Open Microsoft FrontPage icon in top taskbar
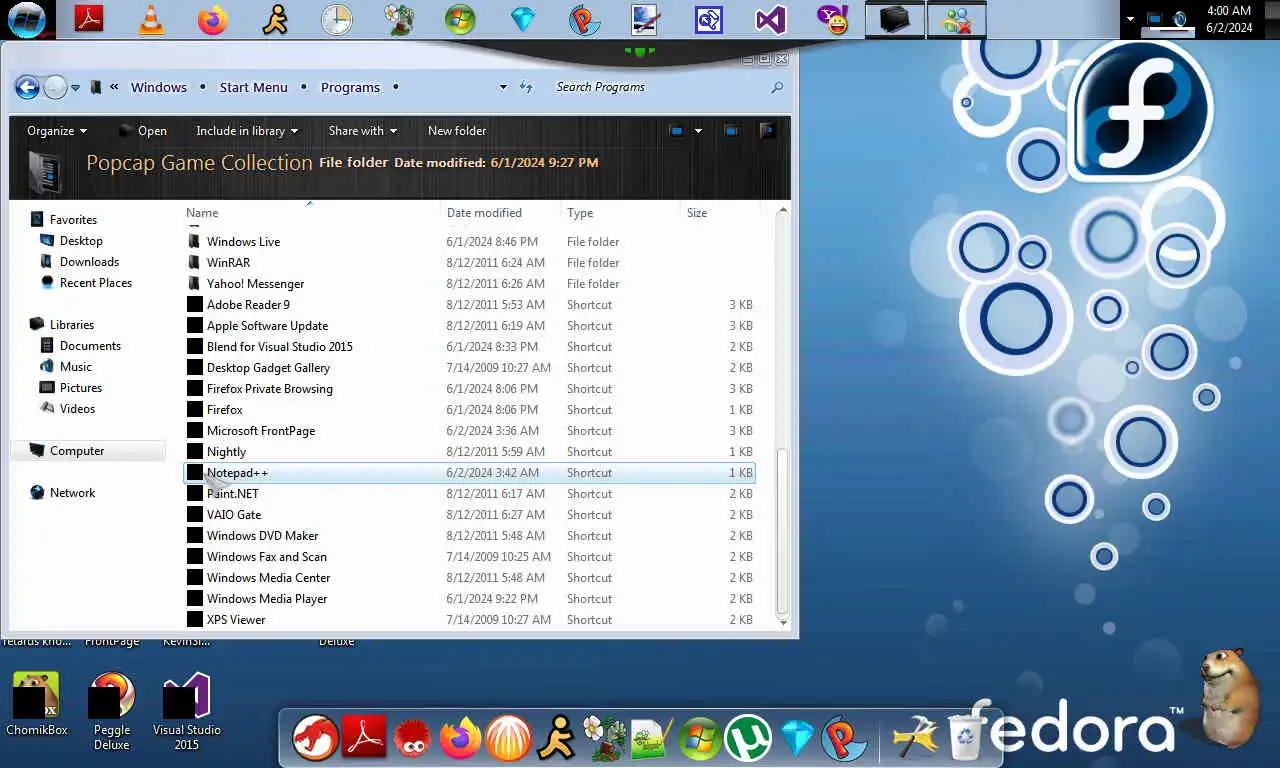The width and height of the screenshot is (1280, 768). coord(709,19)
